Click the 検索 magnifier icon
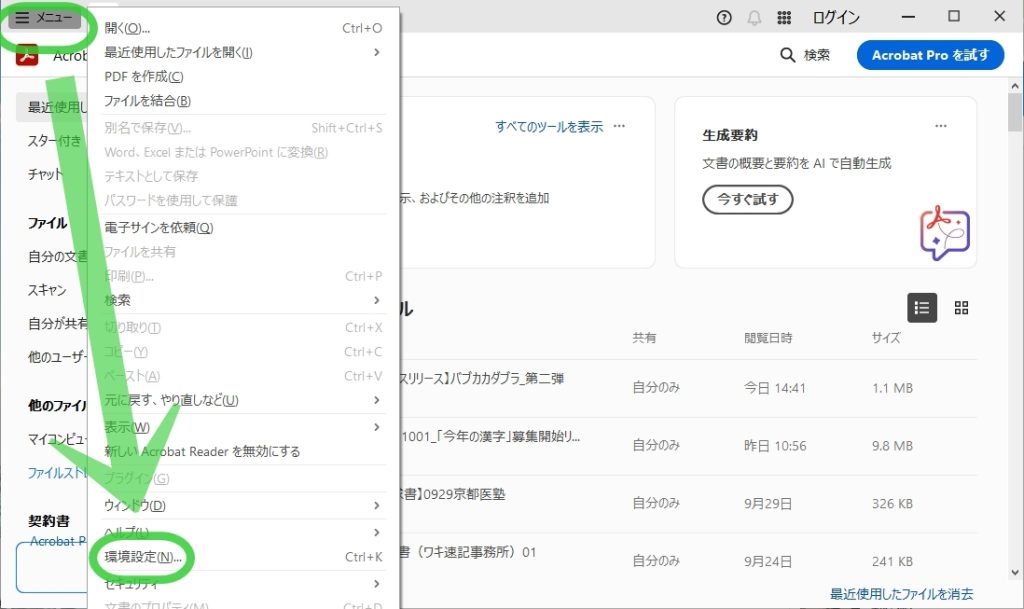The height and width of the screenshot is (609, 1024). tap(788, 55)
